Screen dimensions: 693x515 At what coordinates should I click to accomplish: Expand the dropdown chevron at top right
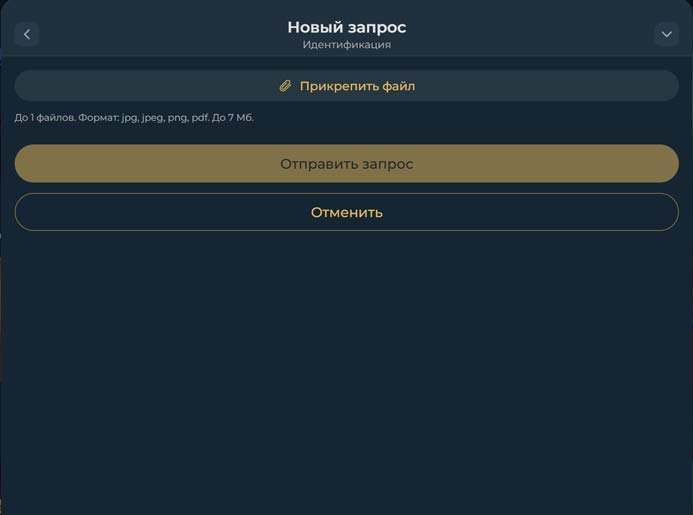point(666,34)
